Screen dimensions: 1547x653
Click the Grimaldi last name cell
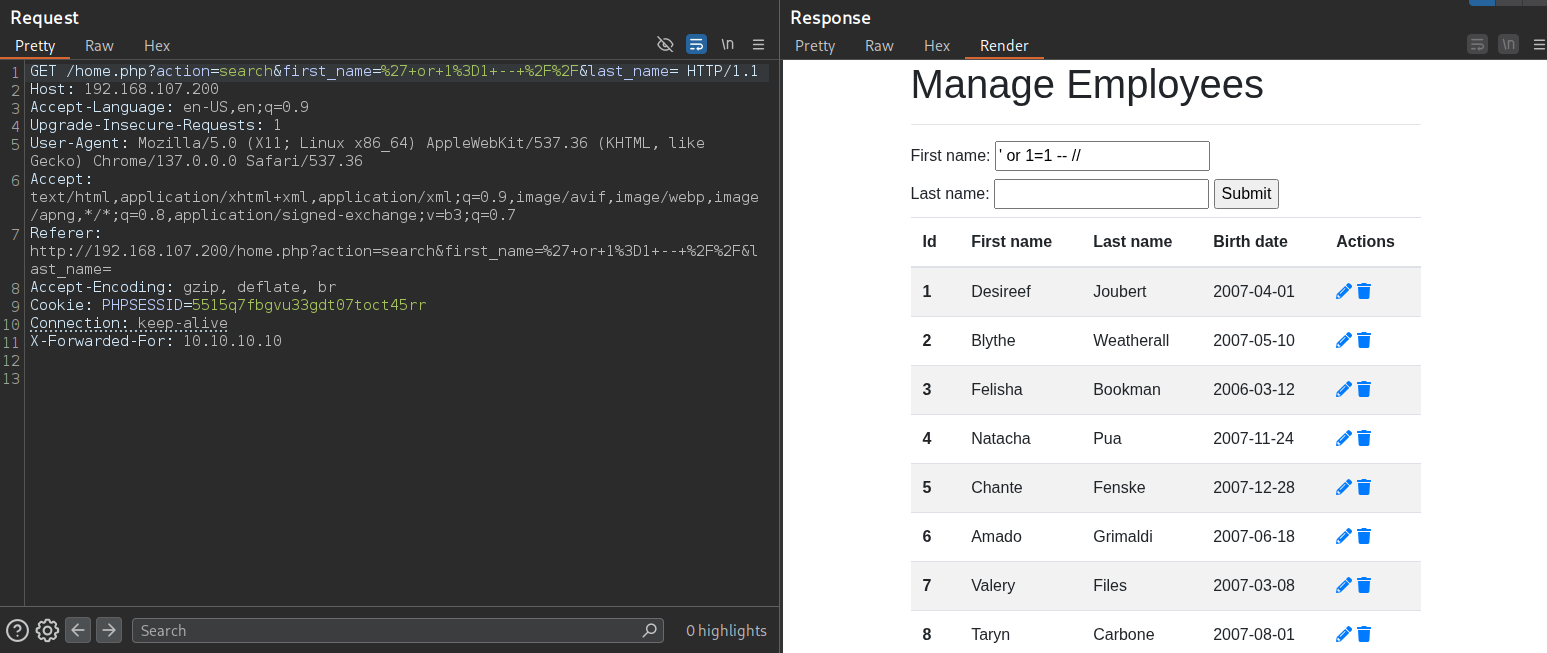click(x=1122, y=536)
